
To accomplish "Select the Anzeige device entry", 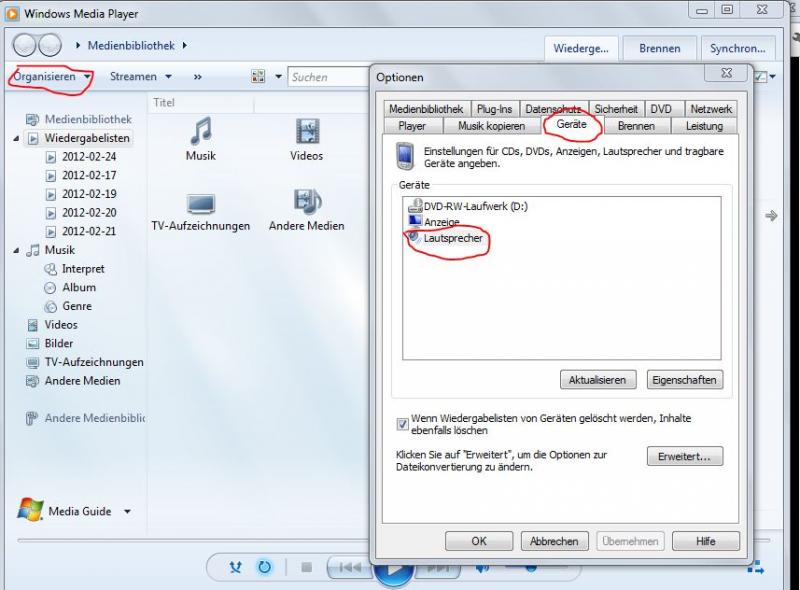I will click(434, 222).
